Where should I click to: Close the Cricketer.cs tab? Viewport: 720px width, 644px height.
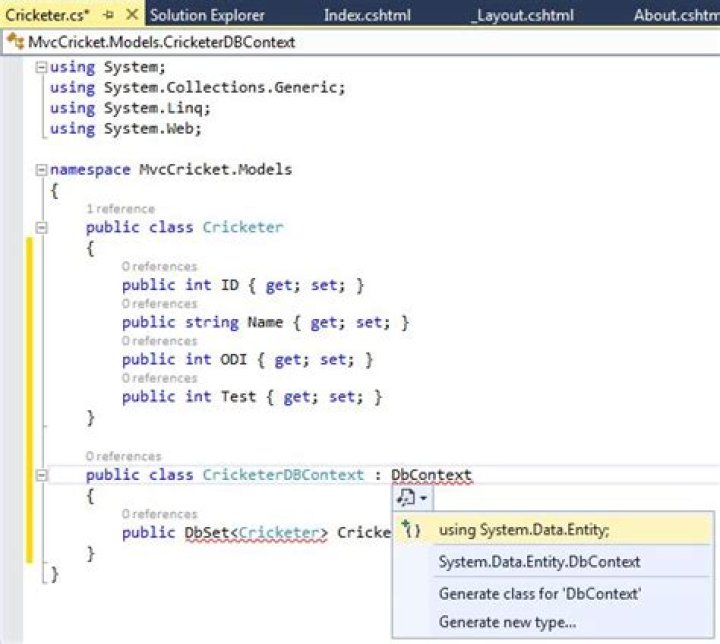pyautogui.click(x=131, y=16)
